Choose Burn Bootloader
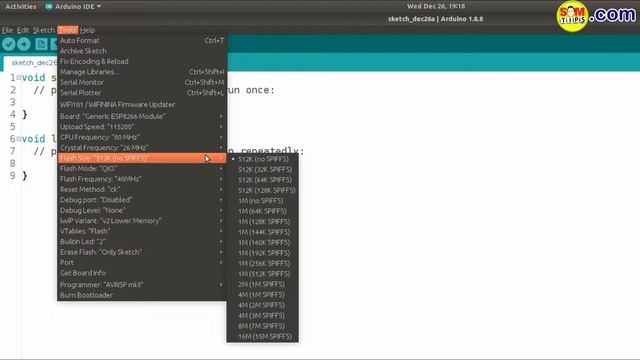The width and height of the screenshot is (640, 360). click(x=142, y=295)
